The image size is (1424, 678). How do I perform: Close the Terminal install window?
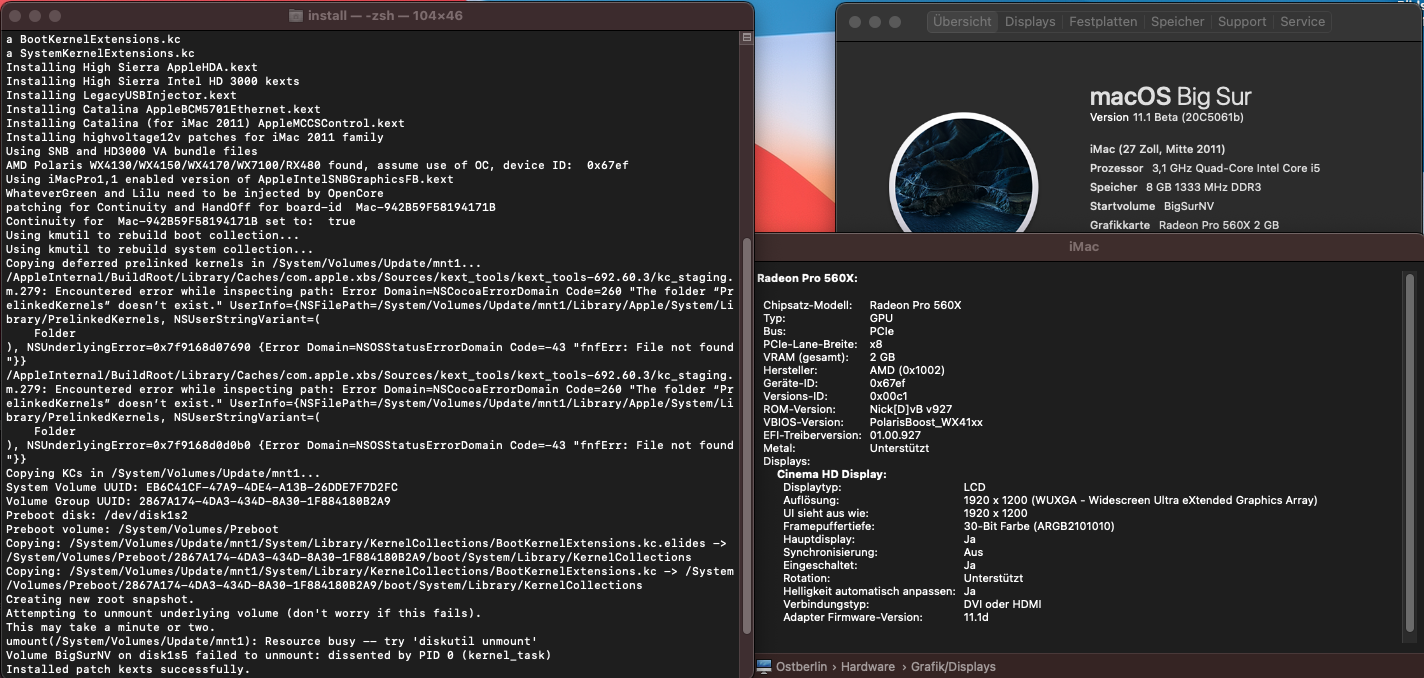14,16
